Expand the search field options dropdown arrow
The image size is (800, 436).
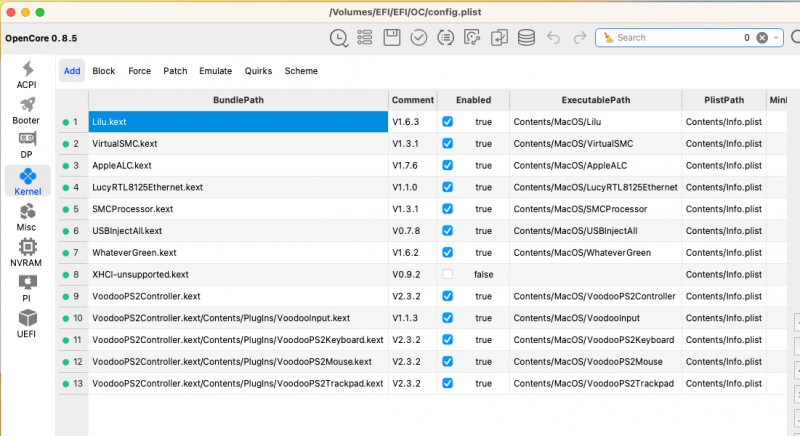778,38
